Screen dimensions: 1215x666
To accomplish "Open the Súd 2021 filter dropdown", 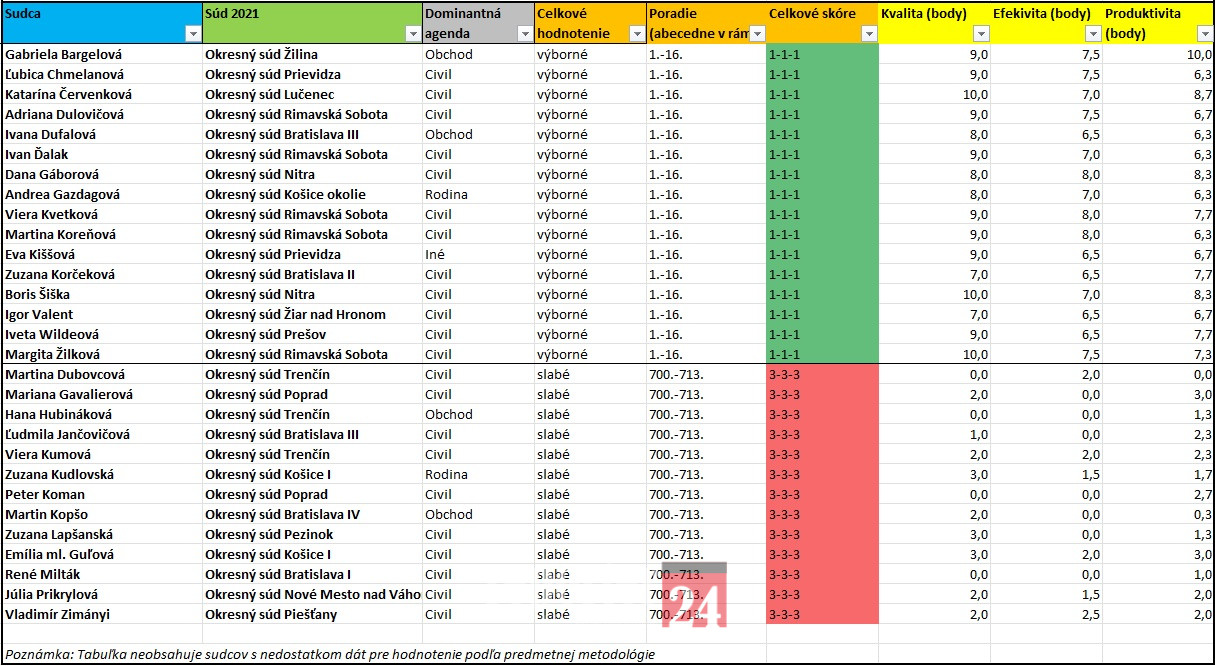I will [412, 34].
